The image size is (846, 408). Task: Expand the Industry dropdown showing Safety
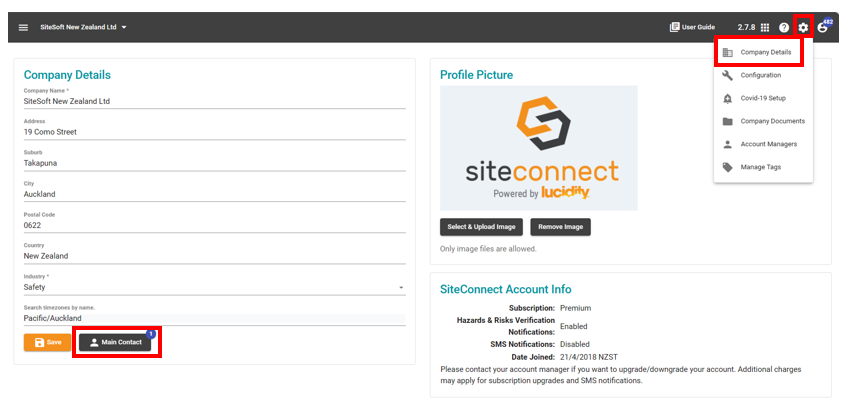click(215, 287)
